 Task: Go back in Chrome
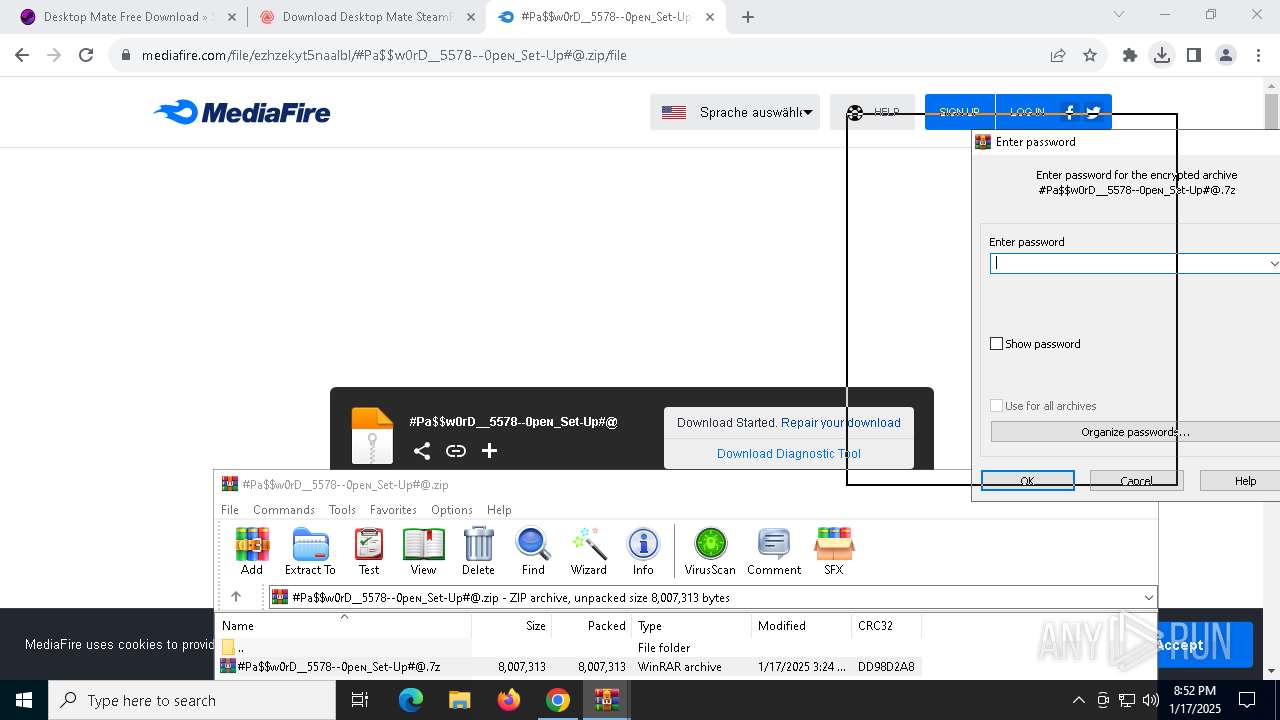point(22,55)
